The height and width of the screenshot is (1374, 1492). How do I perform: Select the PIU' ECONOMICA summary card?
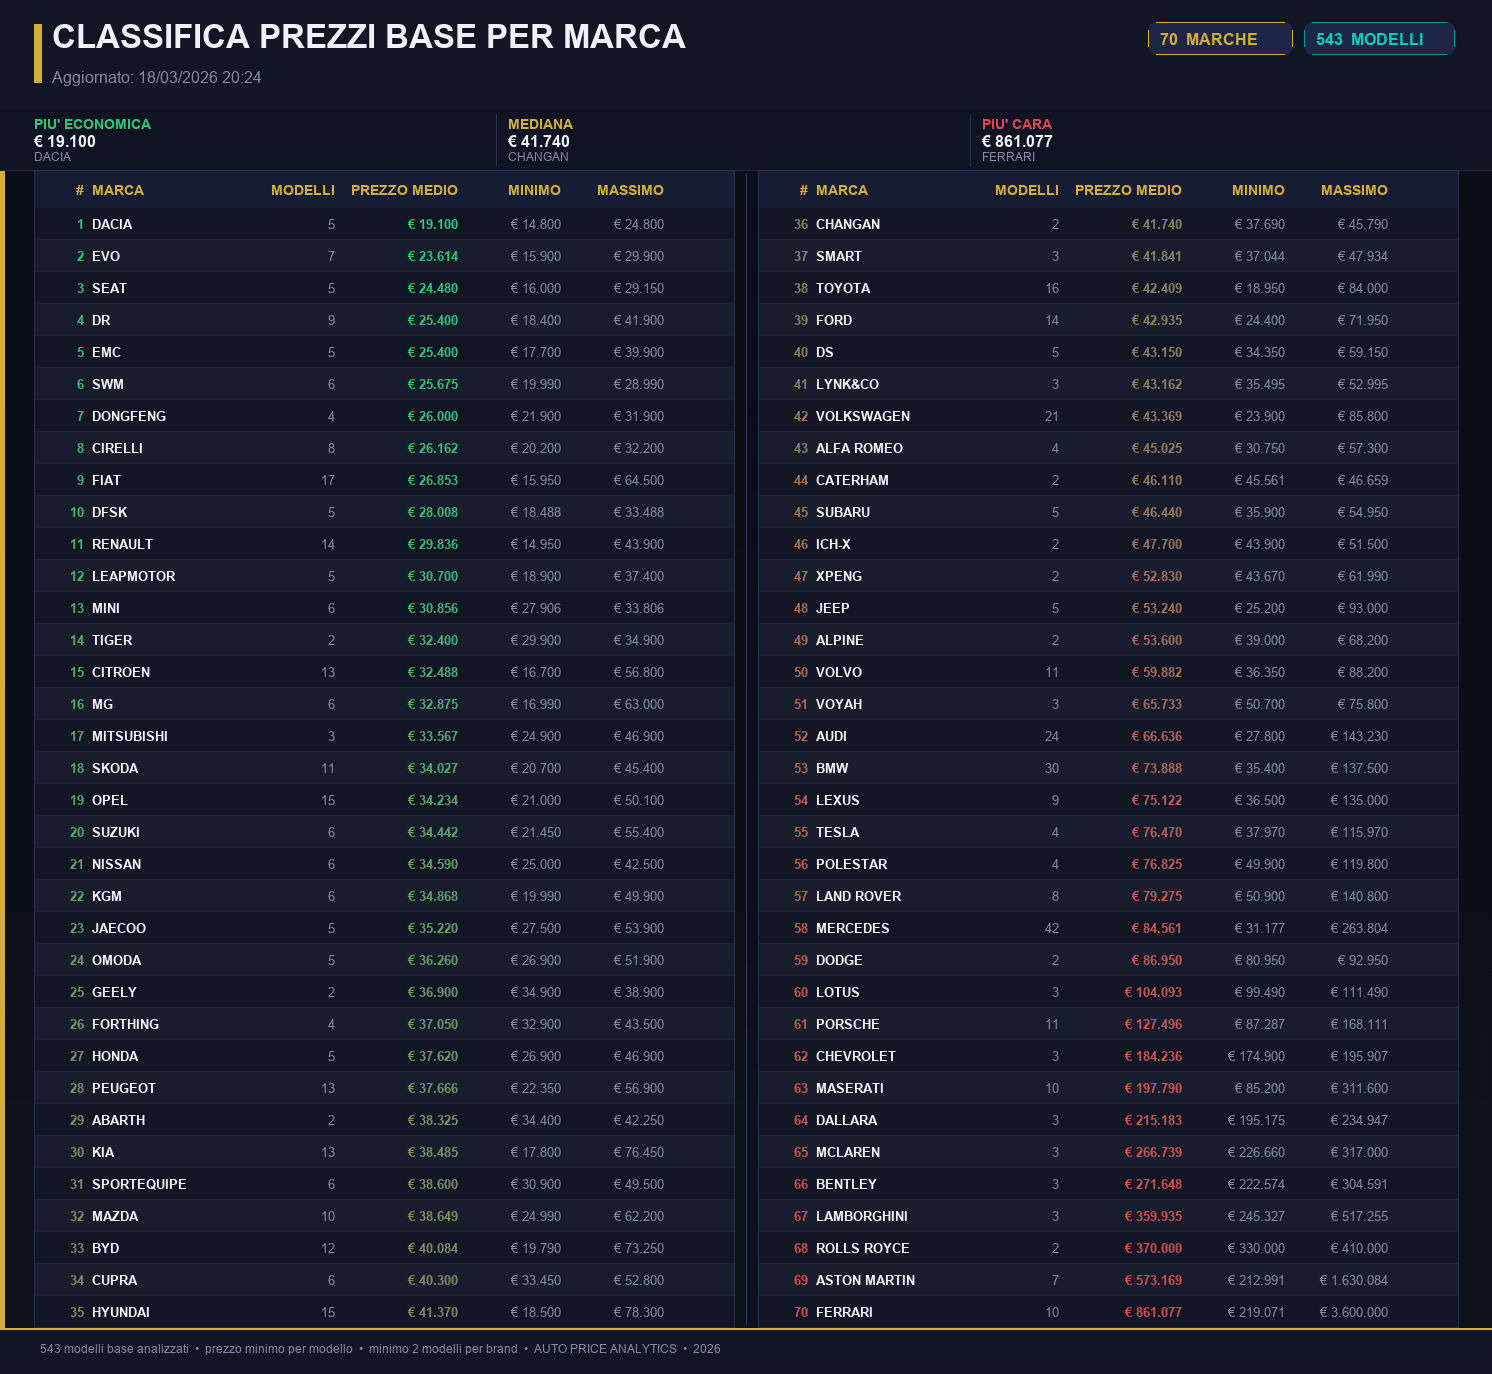tap(92, 140)
